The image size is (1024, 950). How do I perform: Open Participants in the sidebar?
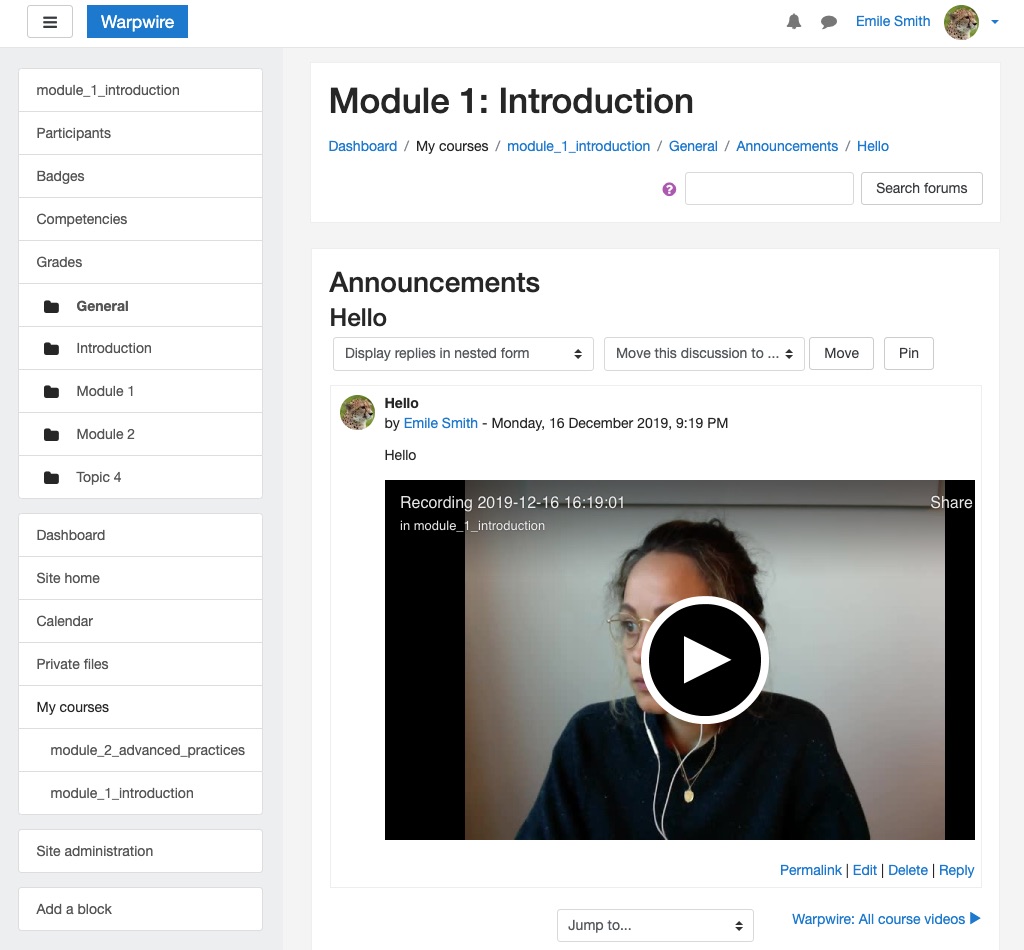[x=140, y=133]
